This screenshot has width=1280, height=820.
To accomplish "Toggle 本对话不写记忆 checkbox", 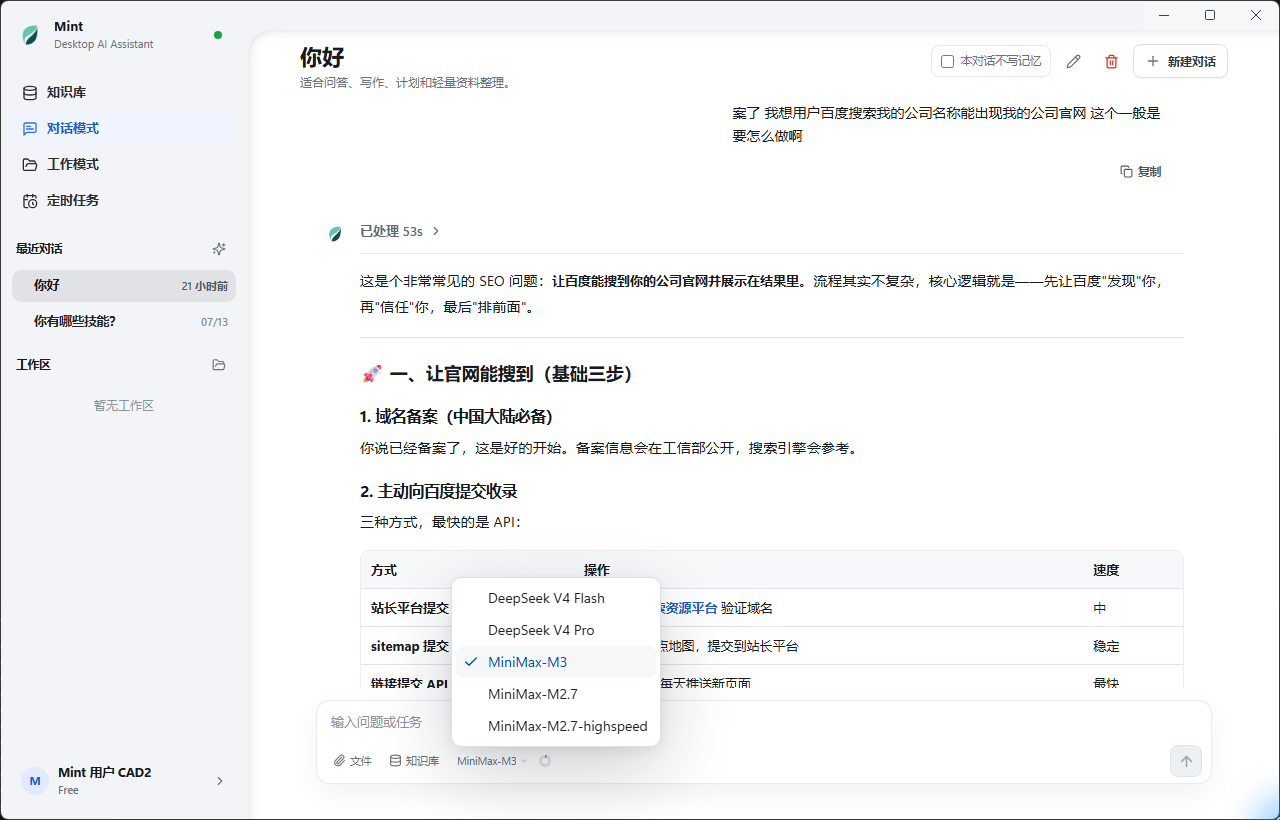I will click(947, 61).
